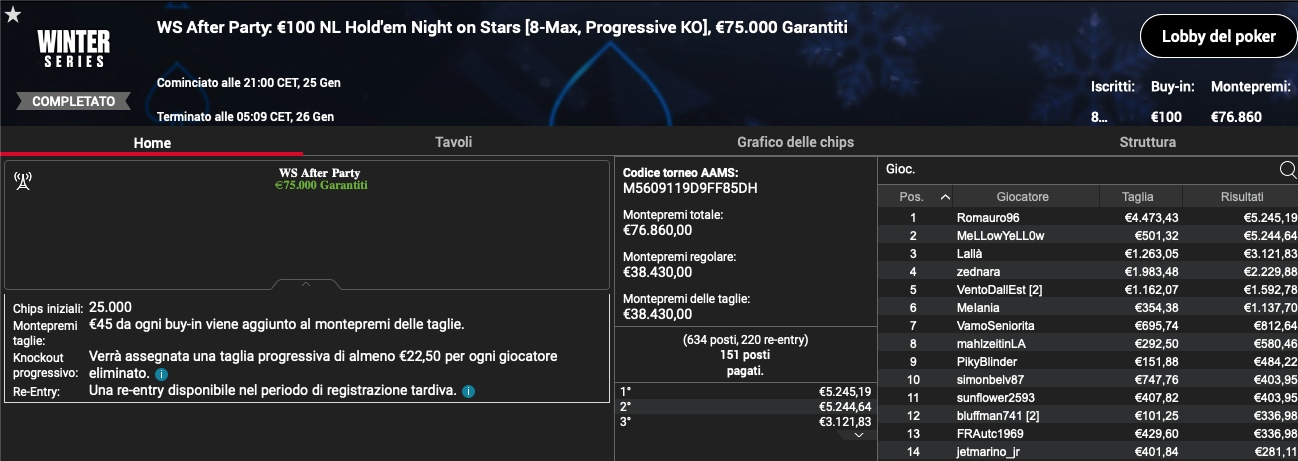Click the Giocatore column header
1298x461 pixels.
point(1026,197)
